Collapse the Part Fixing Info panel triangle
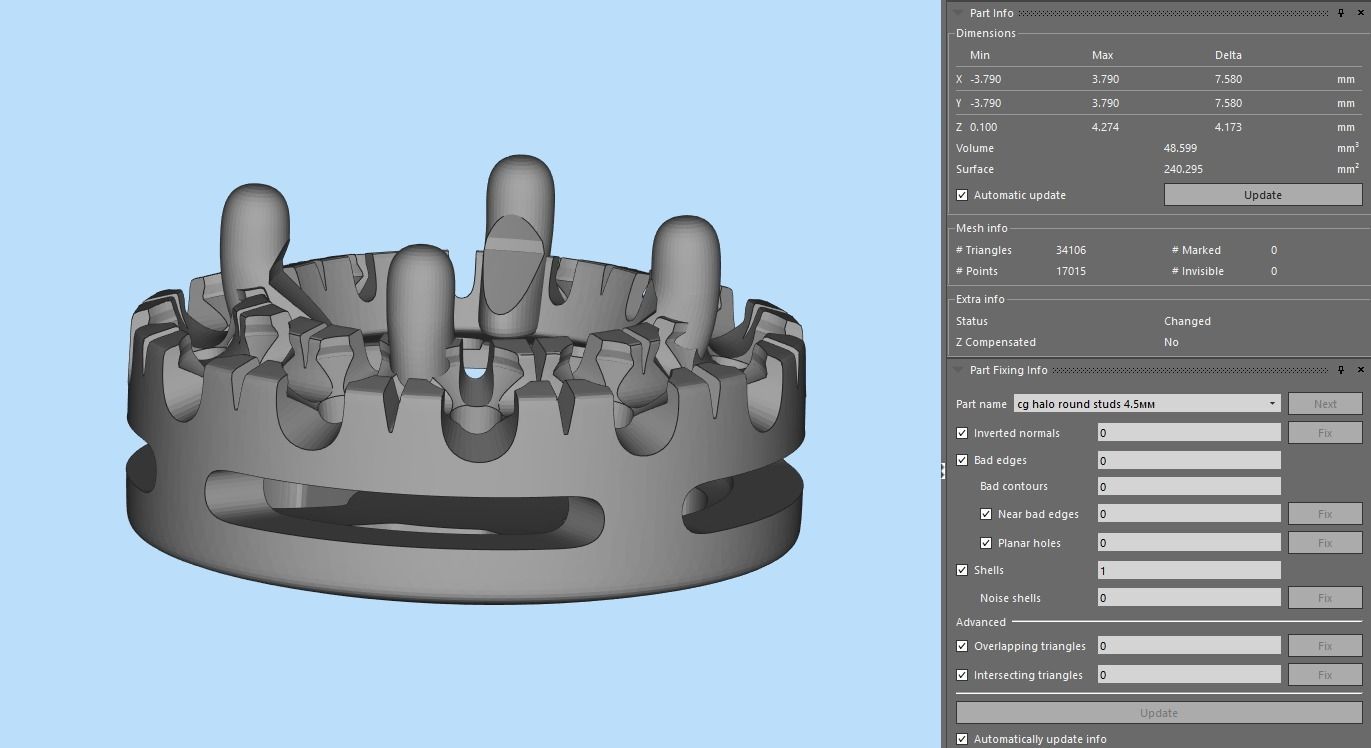 pos(958,370)
